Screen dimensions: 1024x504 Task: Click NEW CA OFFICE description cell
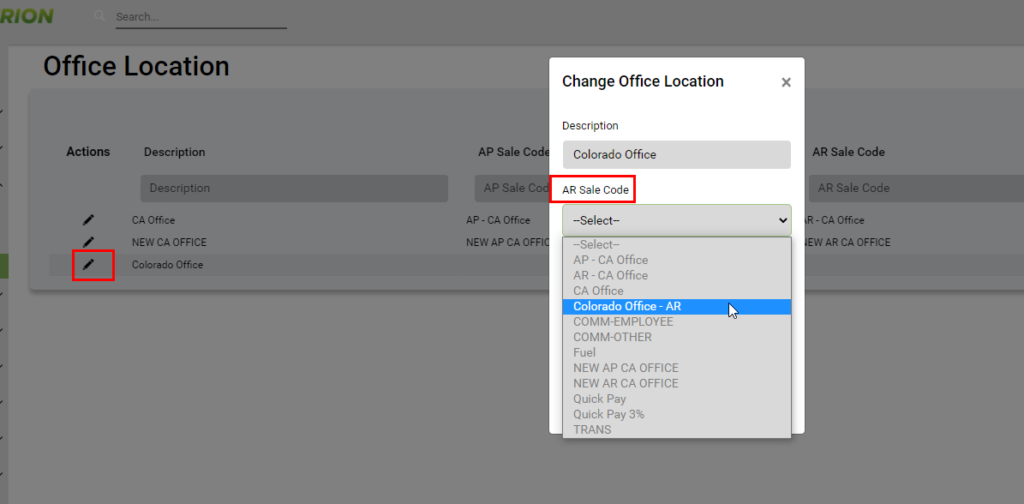tap(169, 242)
